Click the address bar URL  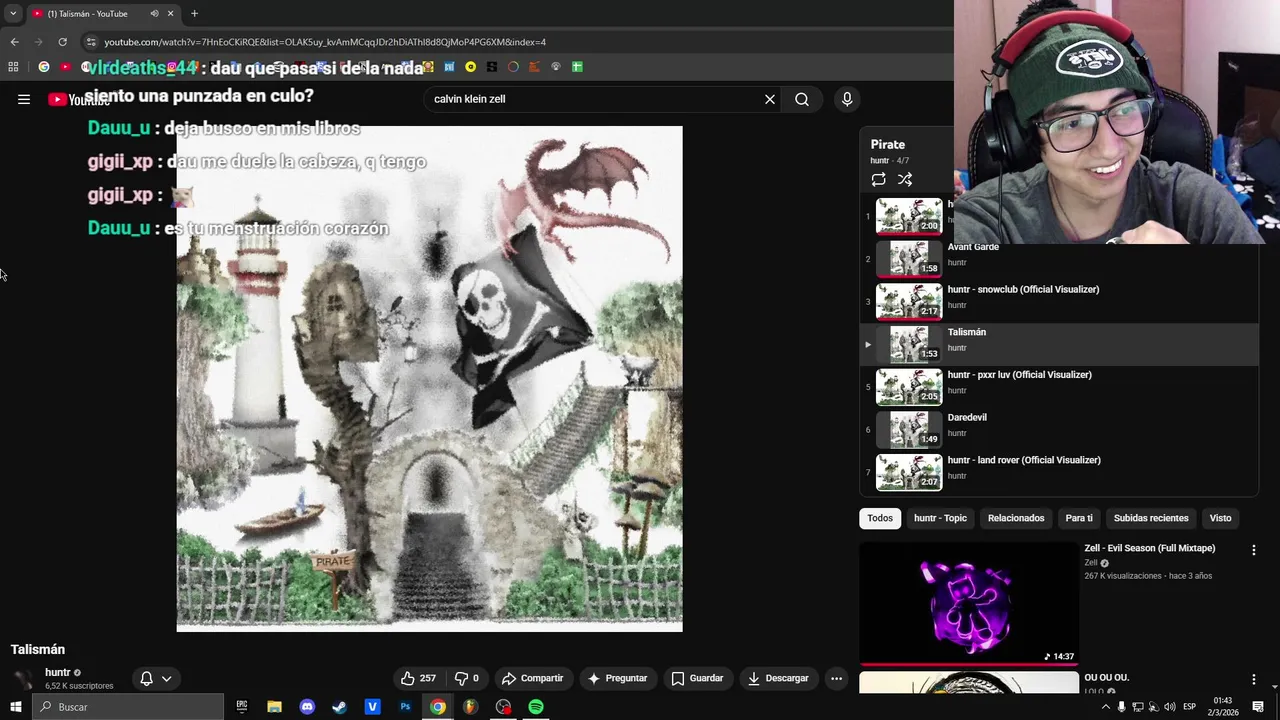(x=325, y=42)
